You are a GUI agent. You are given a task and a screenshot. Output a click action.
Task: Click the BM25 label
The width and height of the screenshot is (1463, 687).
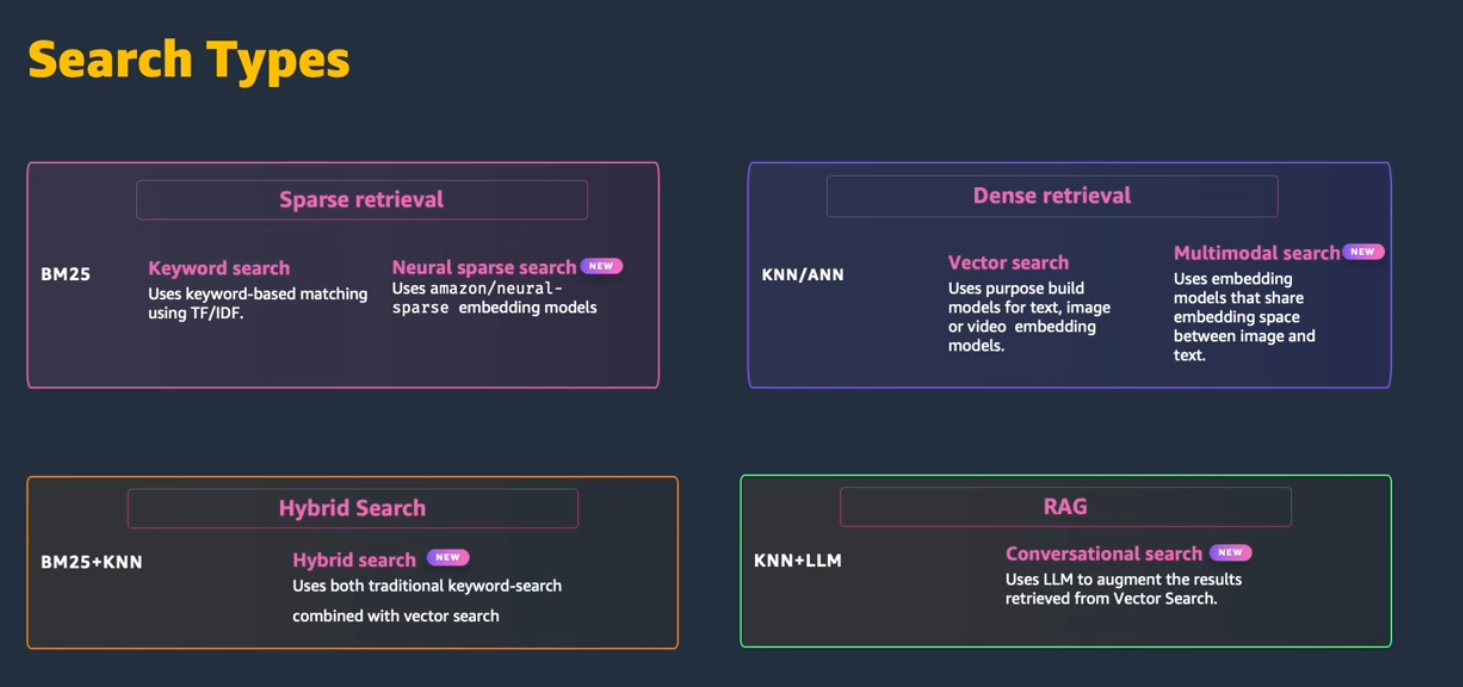[x=66, y=274]
